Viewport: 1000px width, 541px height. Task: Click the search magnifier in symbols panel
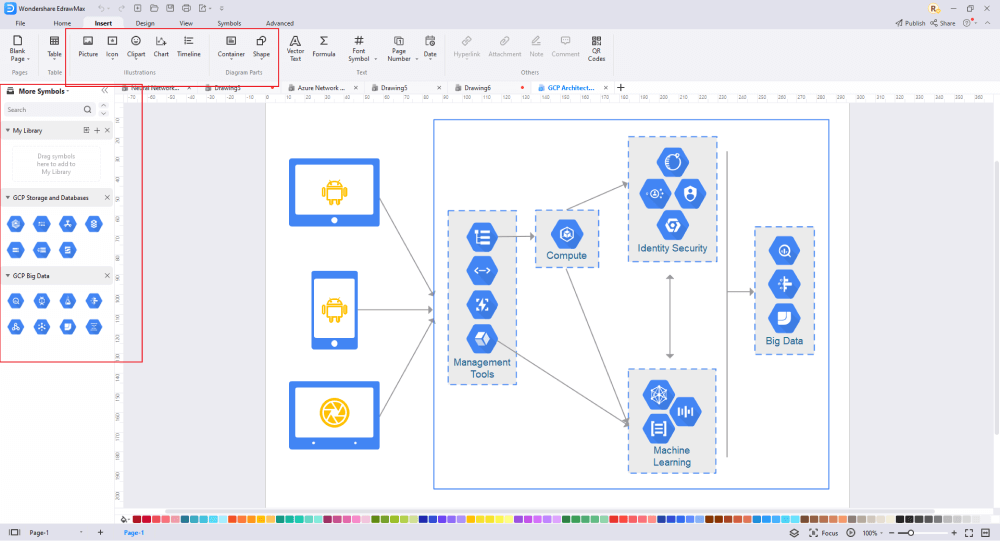pos(87,110)
